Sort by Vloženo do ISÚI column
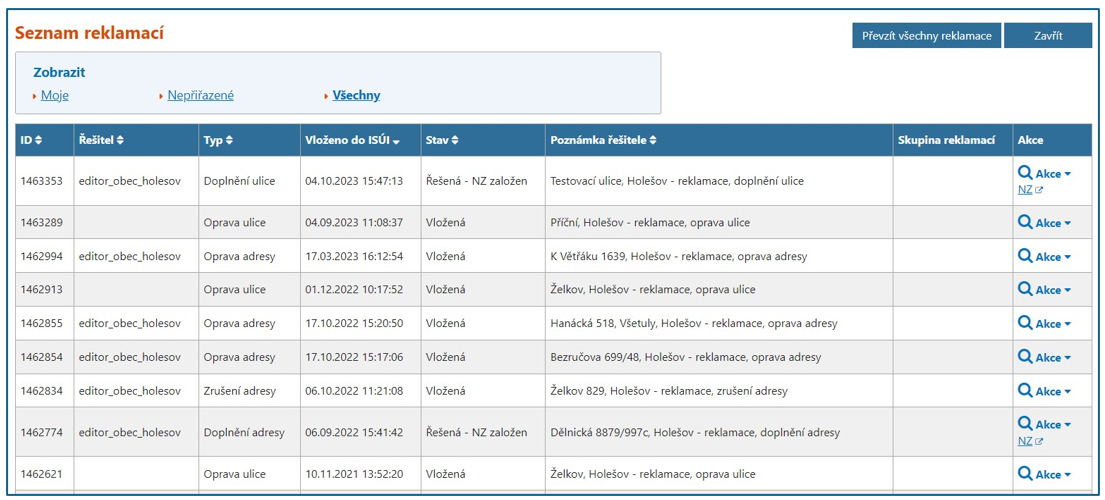The width and height of the screenshot is (1105, 500). [x=352, y=141]
